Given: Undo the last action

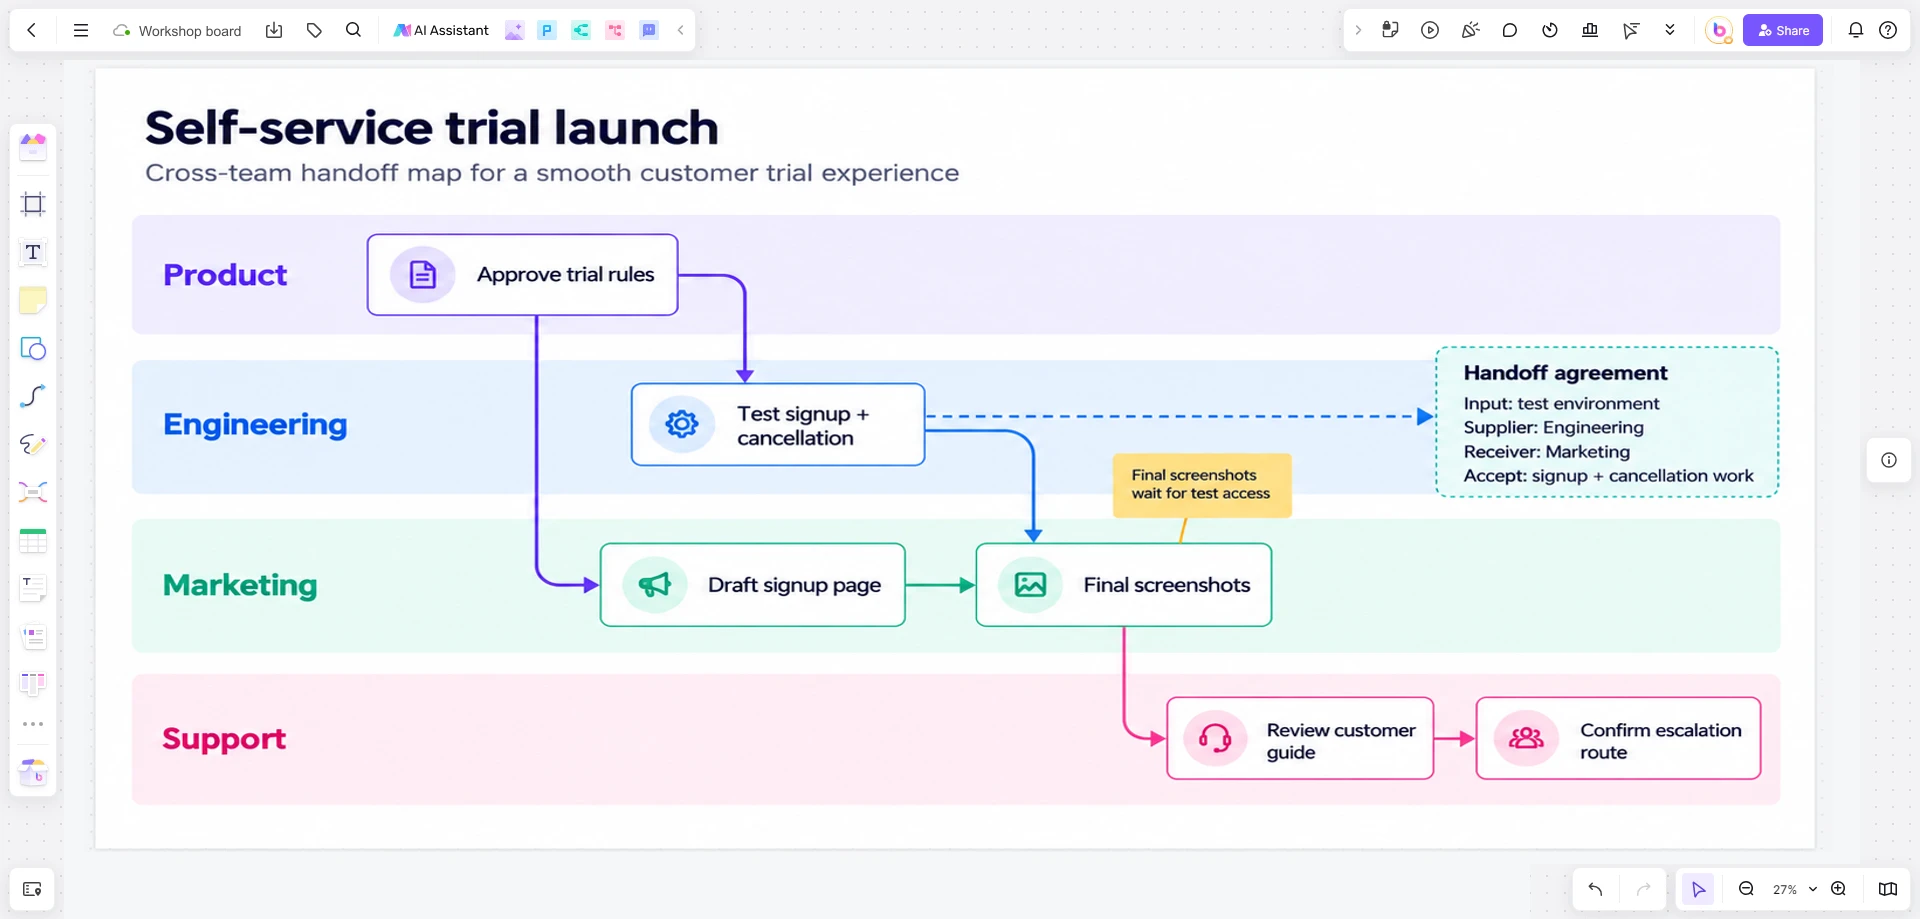Looking at the screenshot, I should 1595,889.
